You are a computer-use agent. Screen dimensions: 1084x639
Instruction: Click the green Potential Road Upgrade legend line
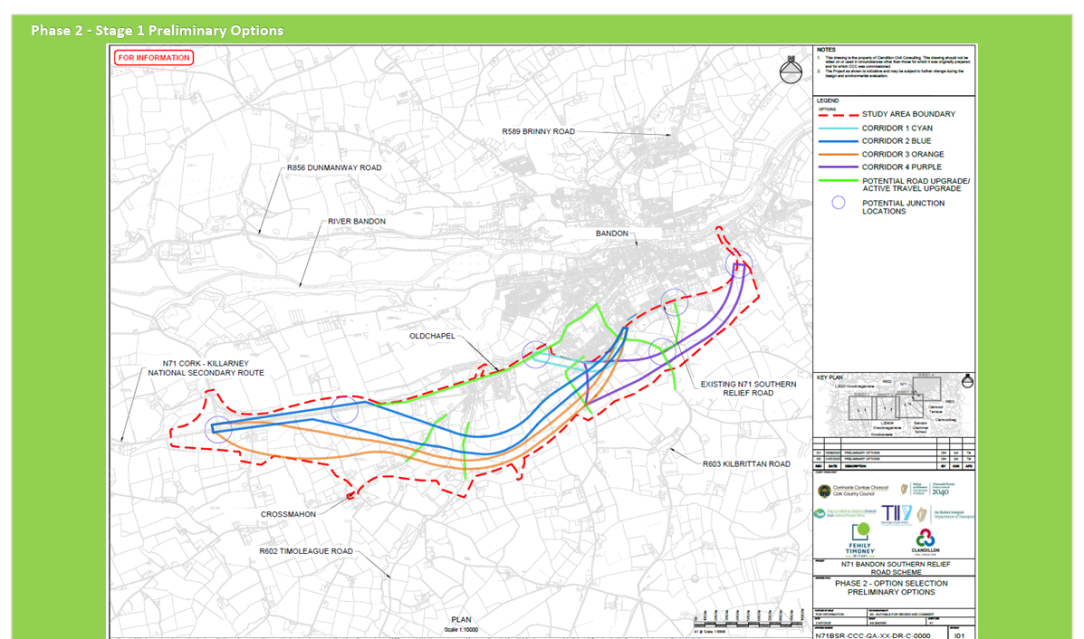pyautogui.click(x=838, y=181)
